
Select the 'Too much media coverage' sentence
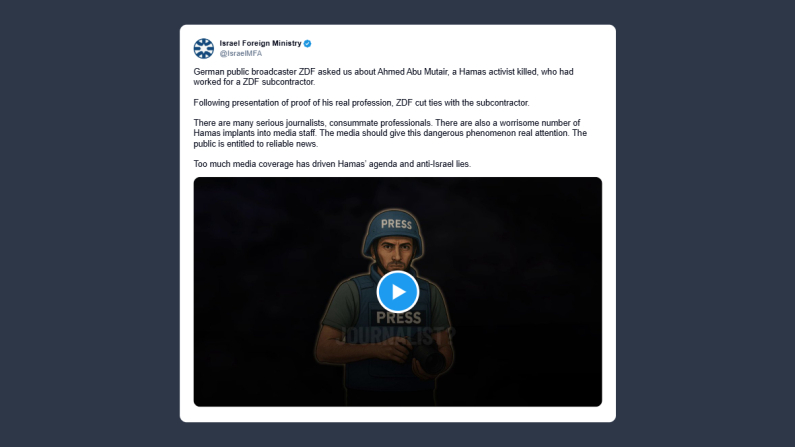click(x=332, y=164)
